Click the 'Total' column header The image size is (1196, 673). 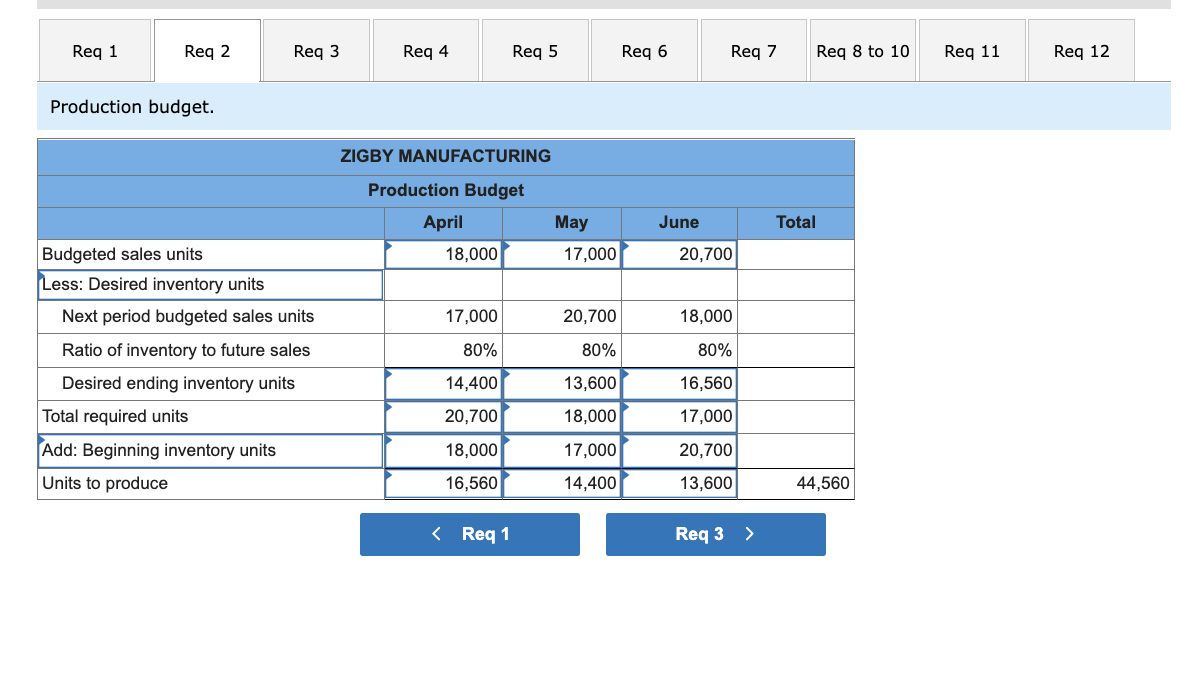click(x=796, y=222)
